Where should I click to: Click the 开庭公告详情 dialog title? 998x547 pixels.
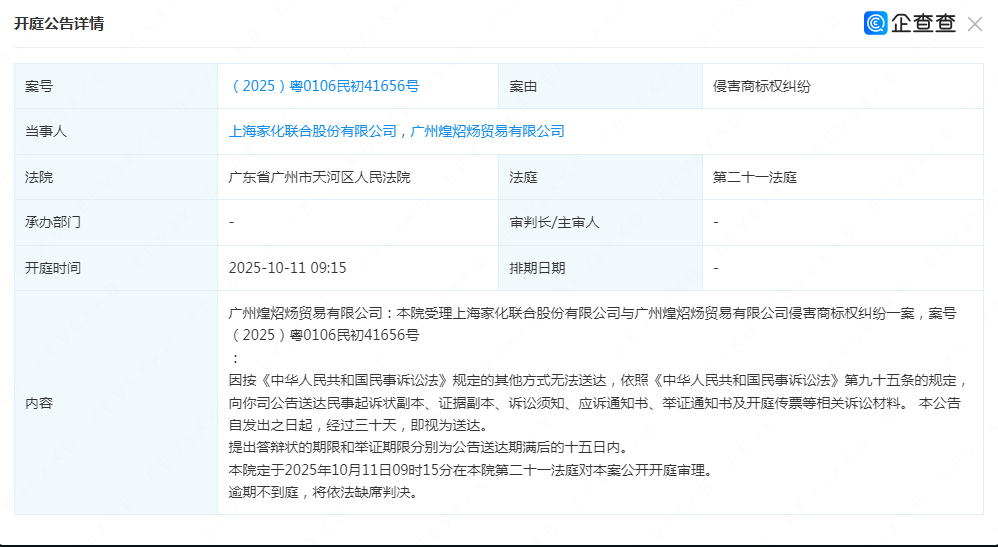coord(59,24)
